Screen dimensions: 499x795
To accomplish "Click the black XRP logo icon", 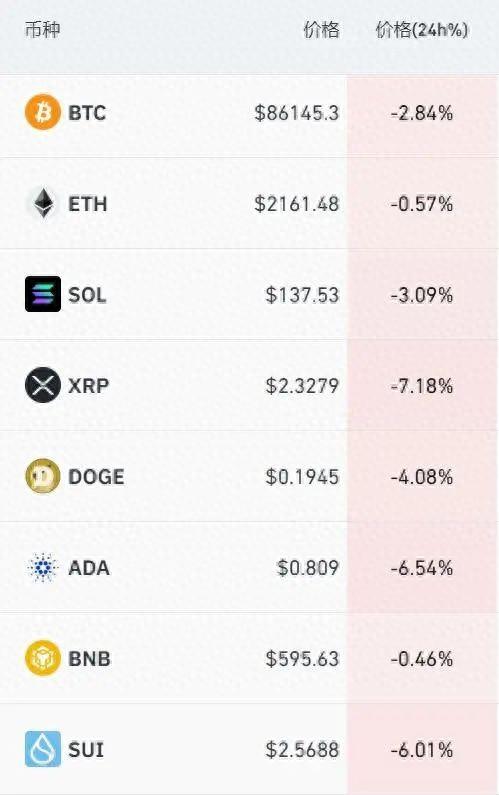I will coord(43,385).
